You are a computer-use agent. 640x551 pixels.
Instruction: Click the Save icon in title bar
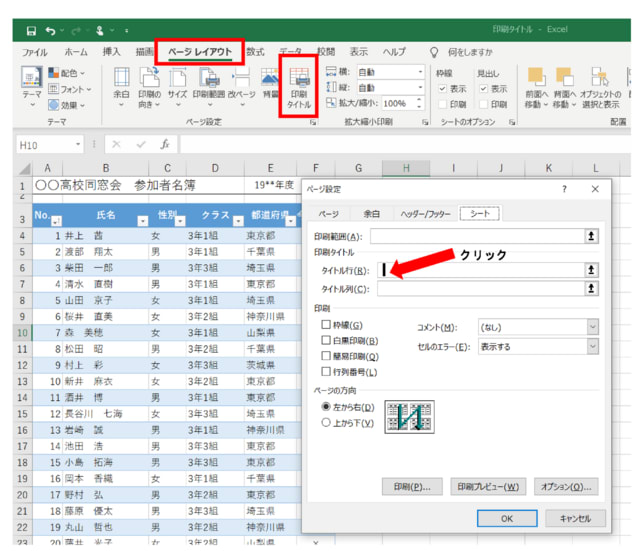(31, 31)
